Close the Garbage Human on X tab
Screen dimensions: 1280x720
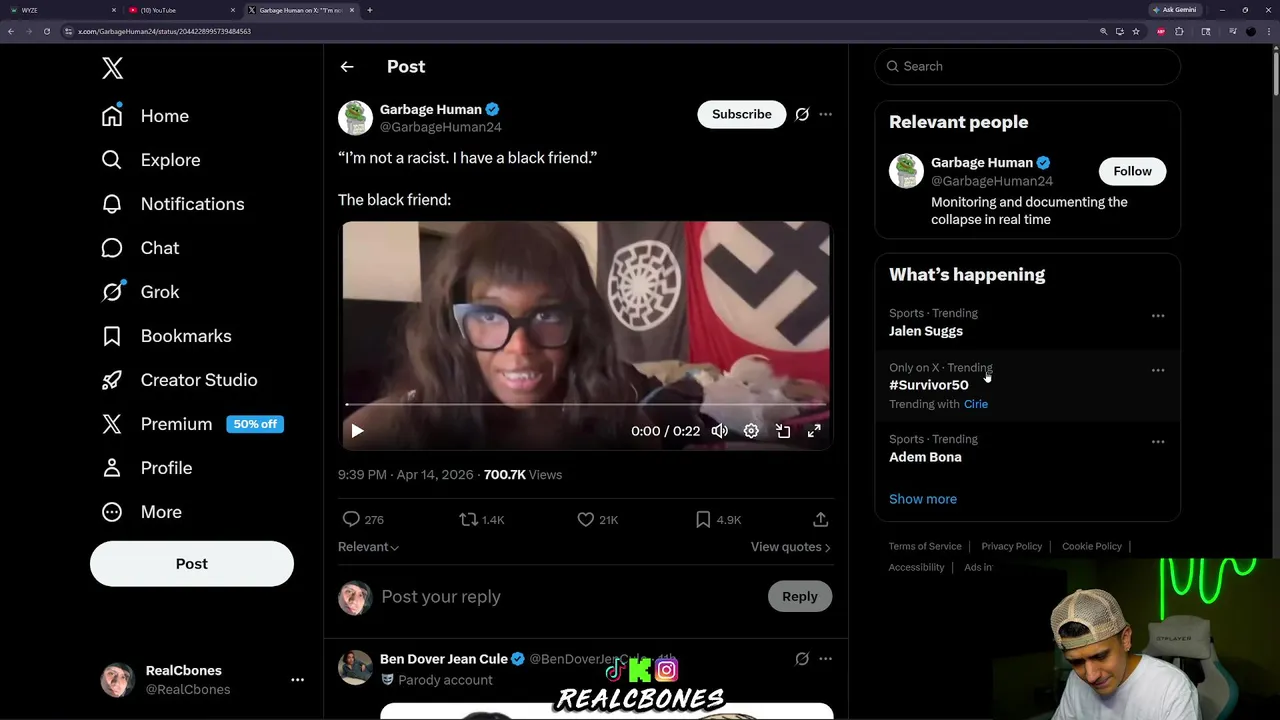pos(352,10)
